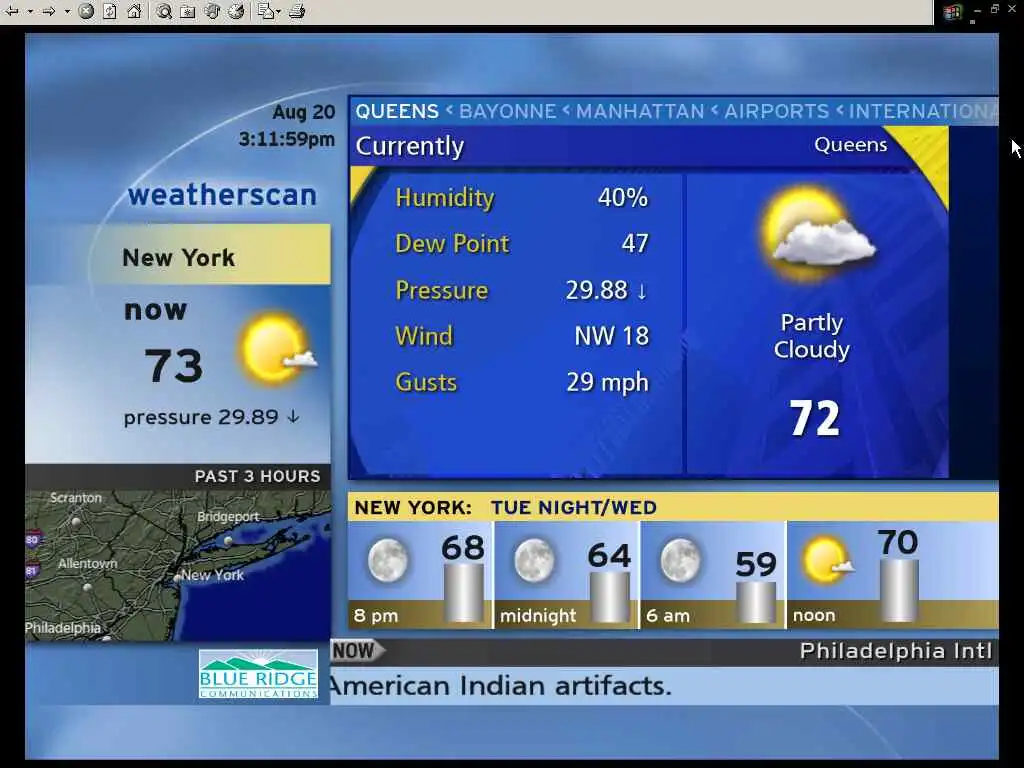This screenshot has width=1024, height=768.
Task: Open the Forward button history dropdown
Action: point(67,11)
